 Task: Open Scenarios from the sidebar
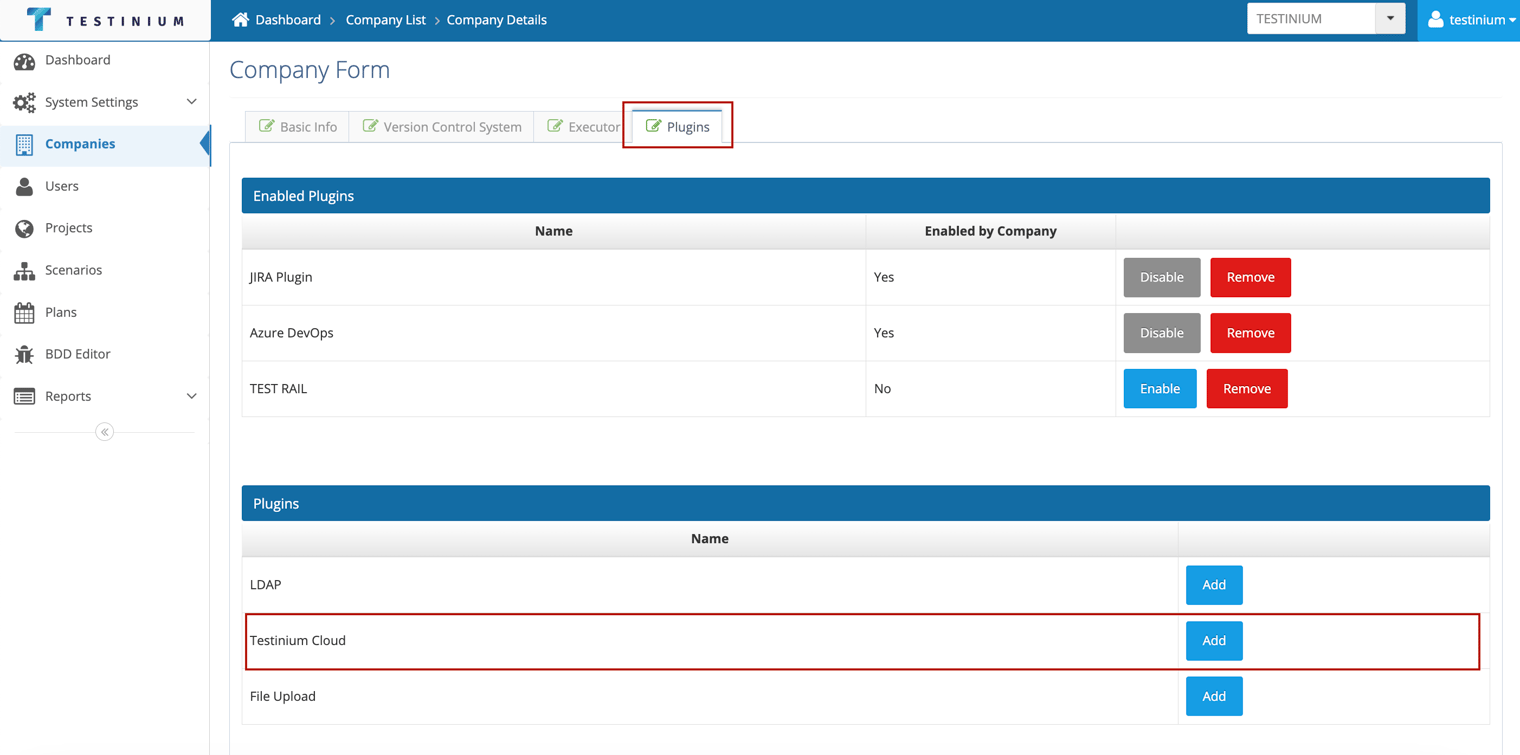click(x=105, y=270)
